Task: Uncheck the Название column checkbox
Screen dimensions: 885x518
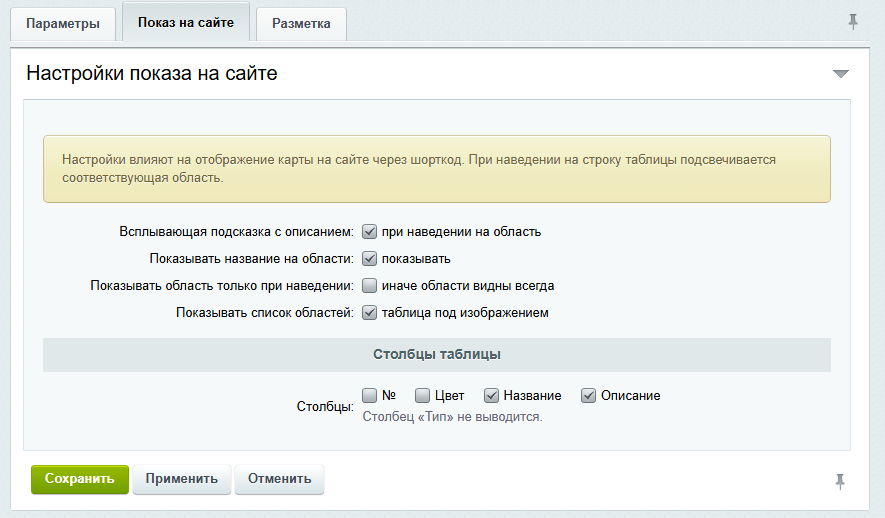Action: coord(491,396)
